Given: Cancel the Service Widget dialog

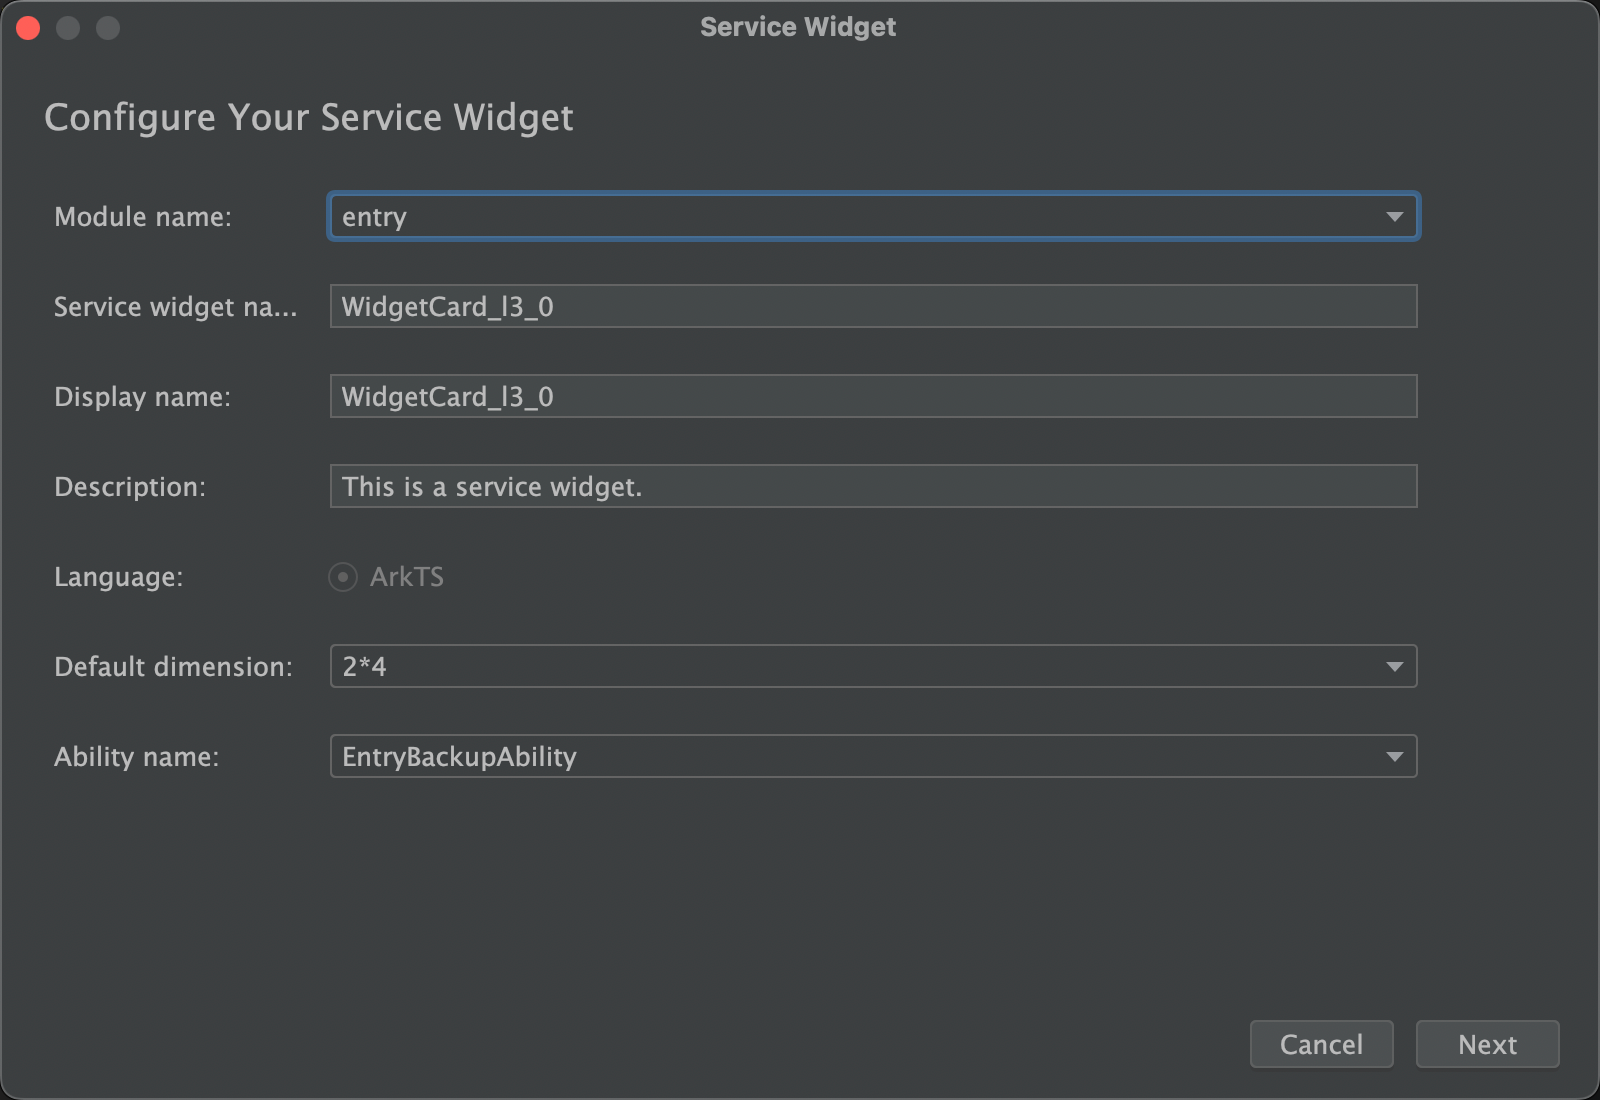Looking at the screenshot, I should [1321, 1044].
